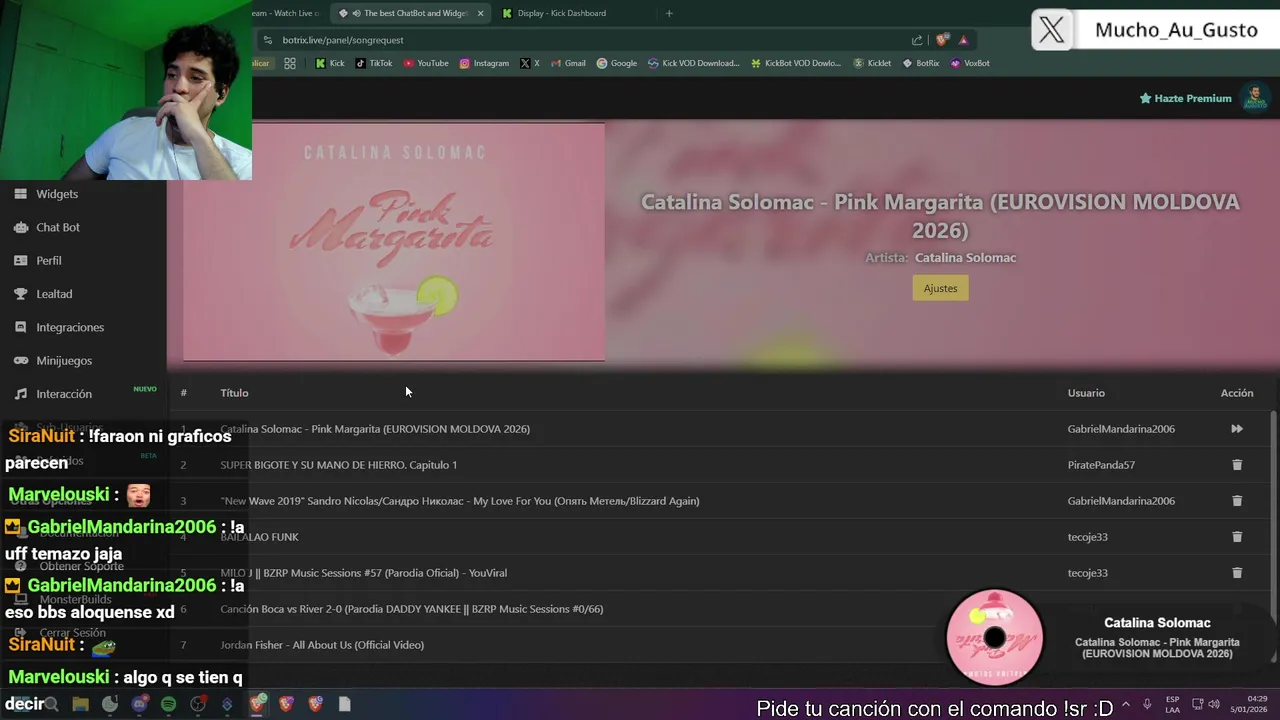Open the active Brave browser taskbar icon
The height and width of the screenshot is (720, 1280).
(257, 704)
